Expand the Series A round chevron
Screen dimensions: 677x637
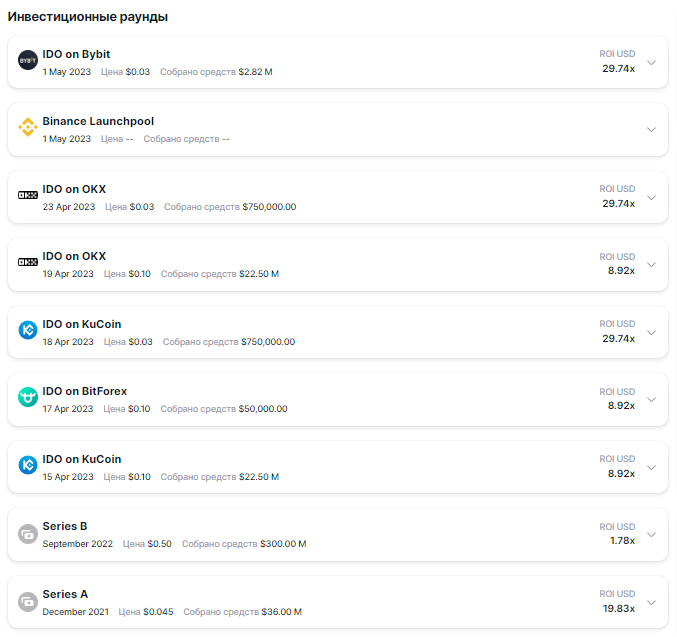(651, 602)
